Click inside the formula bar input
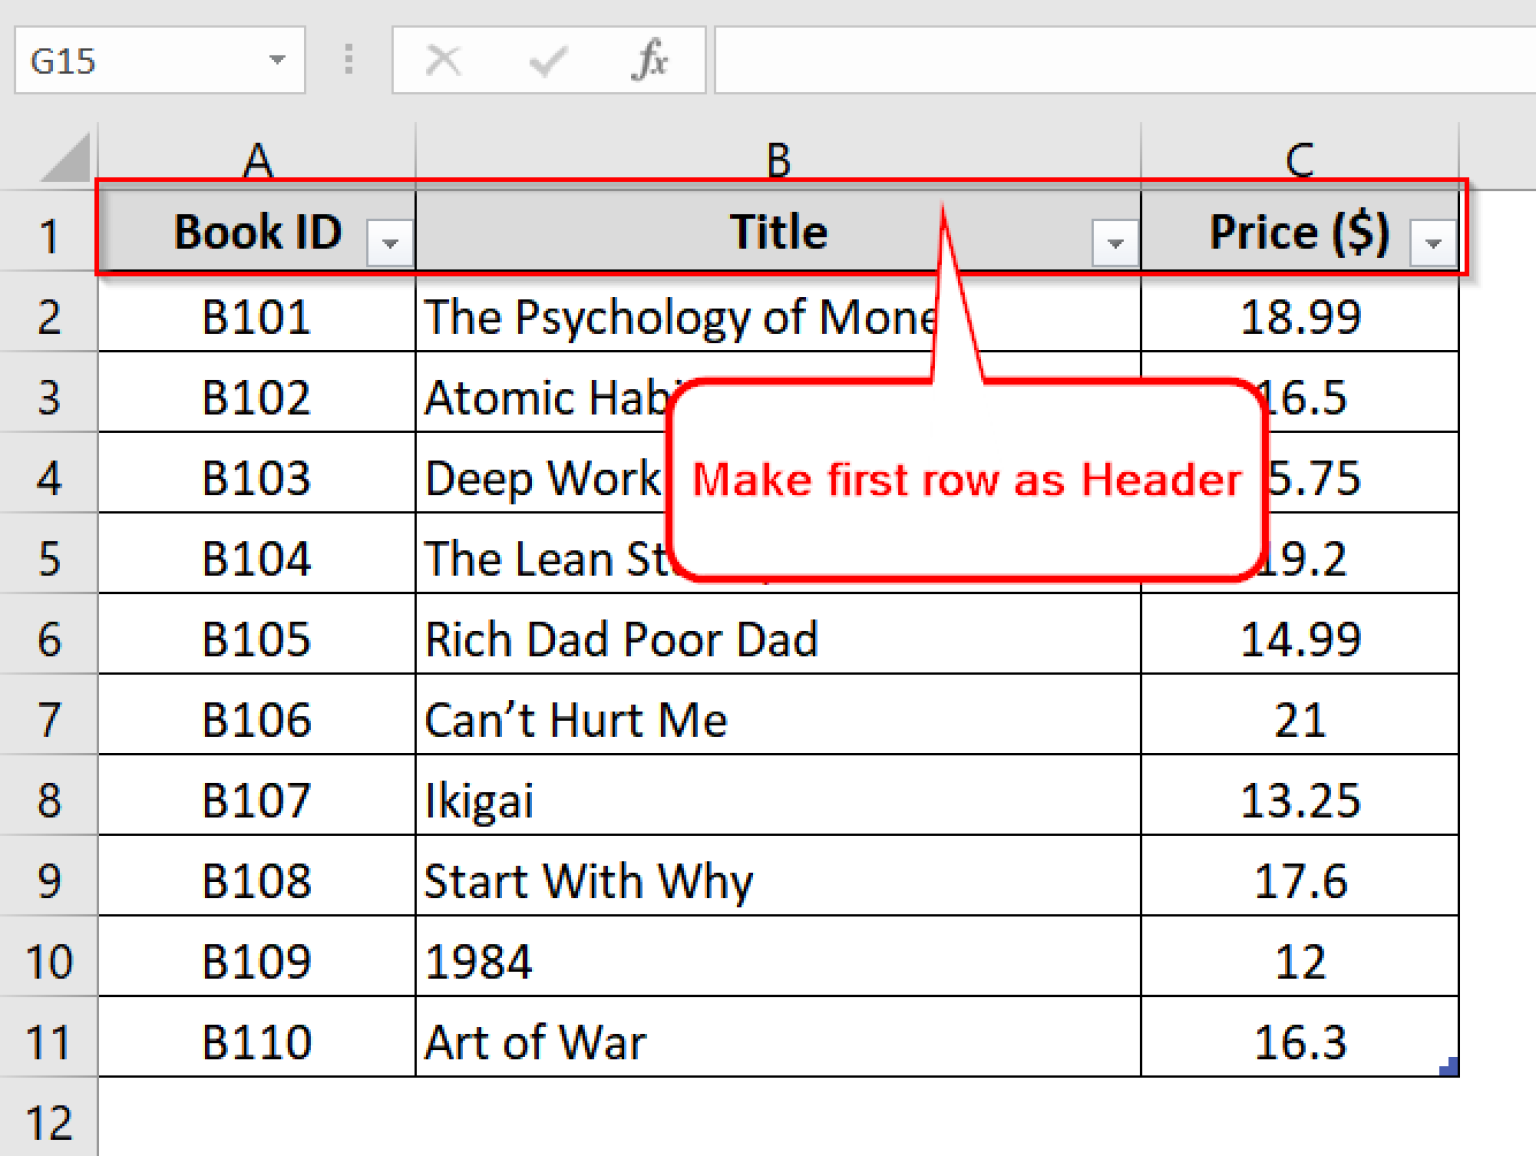Viewport: 1536px width, 1156px height. click(x=1120, y=60)
